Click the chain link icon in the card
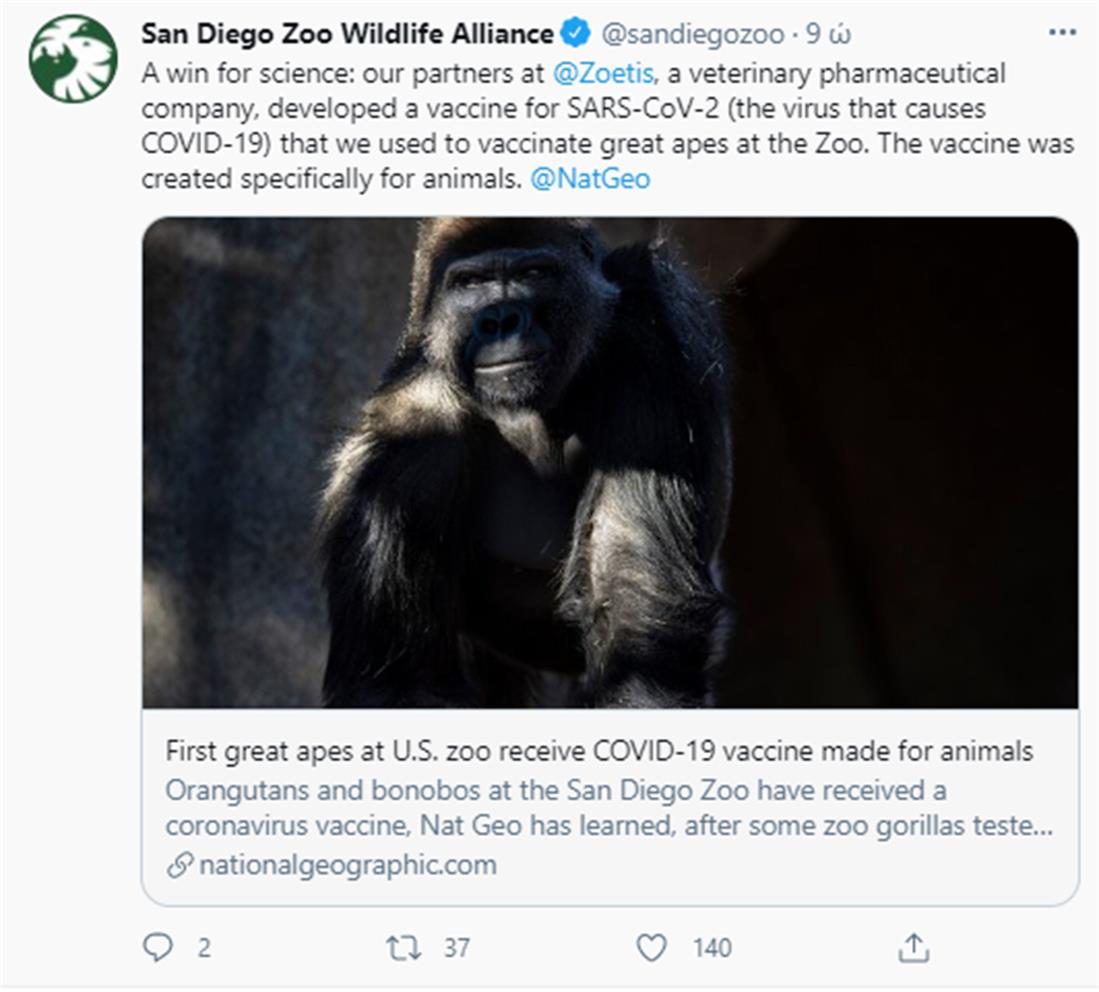The height and width of the screenshot is (992, 1099). 179,865
